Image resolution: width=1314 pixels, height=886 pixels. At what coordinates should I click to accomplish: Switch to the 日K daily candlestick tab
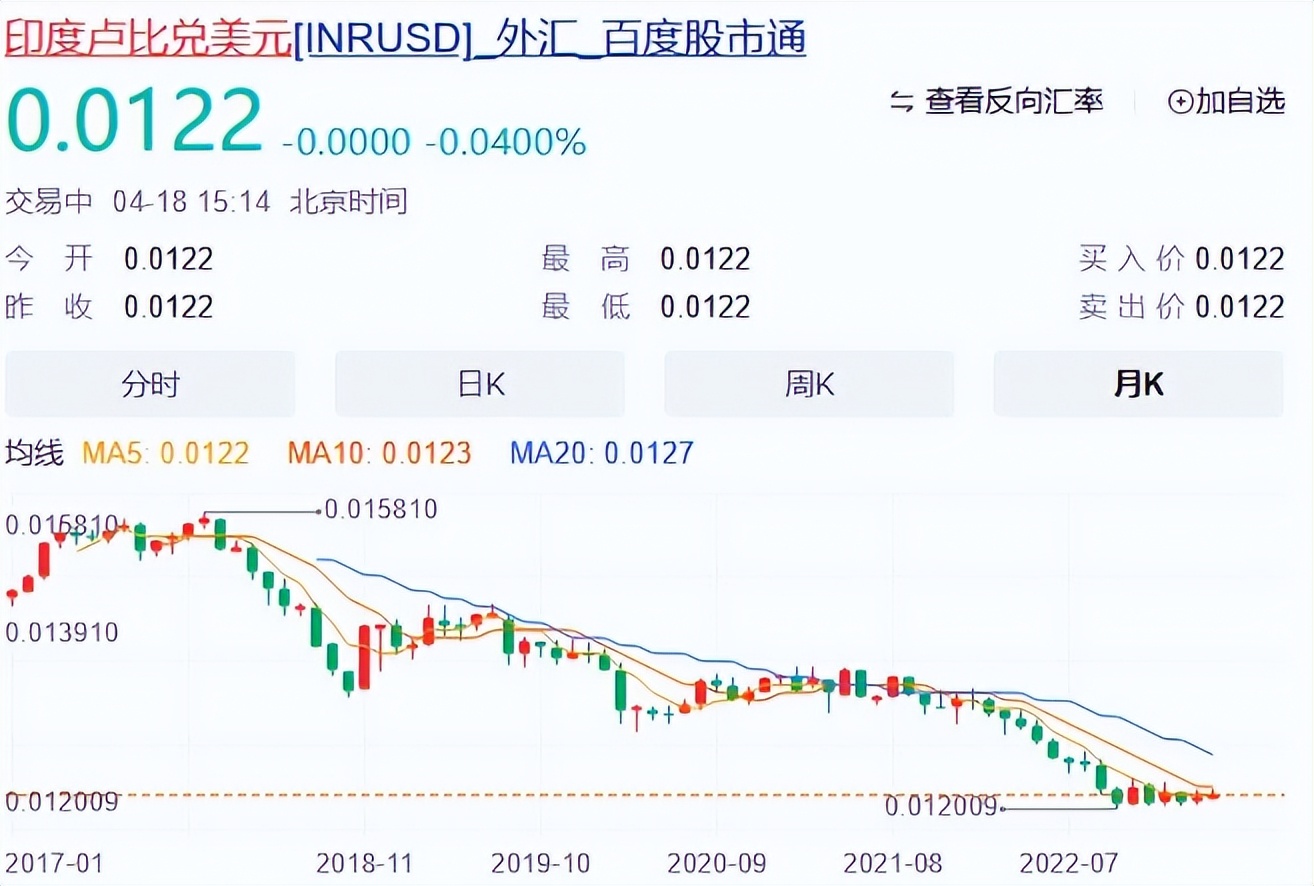click(x=479, y=383)
